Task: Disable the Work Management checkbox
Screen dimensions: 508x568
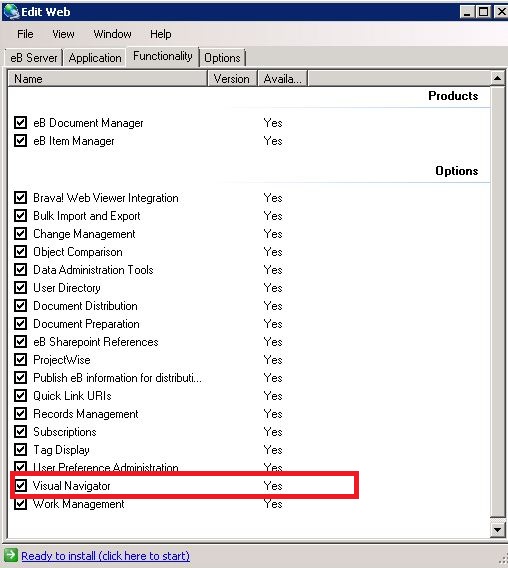Action: tap(21, 504)
